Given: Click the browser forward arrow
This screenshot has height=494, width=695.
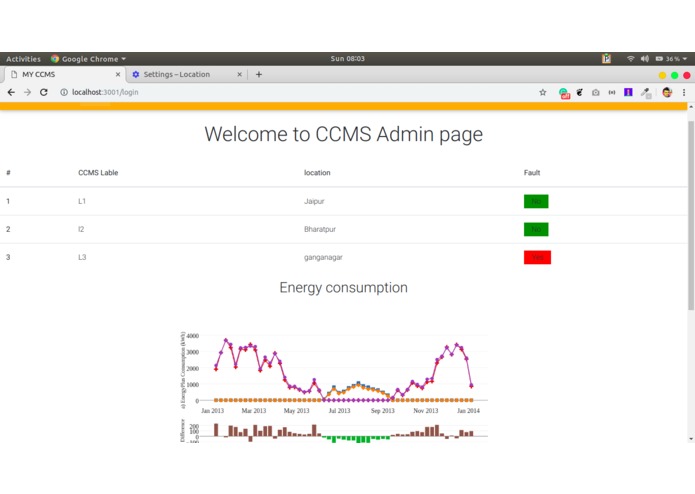Looking at the screenshot, I should (x=27, y=92).
